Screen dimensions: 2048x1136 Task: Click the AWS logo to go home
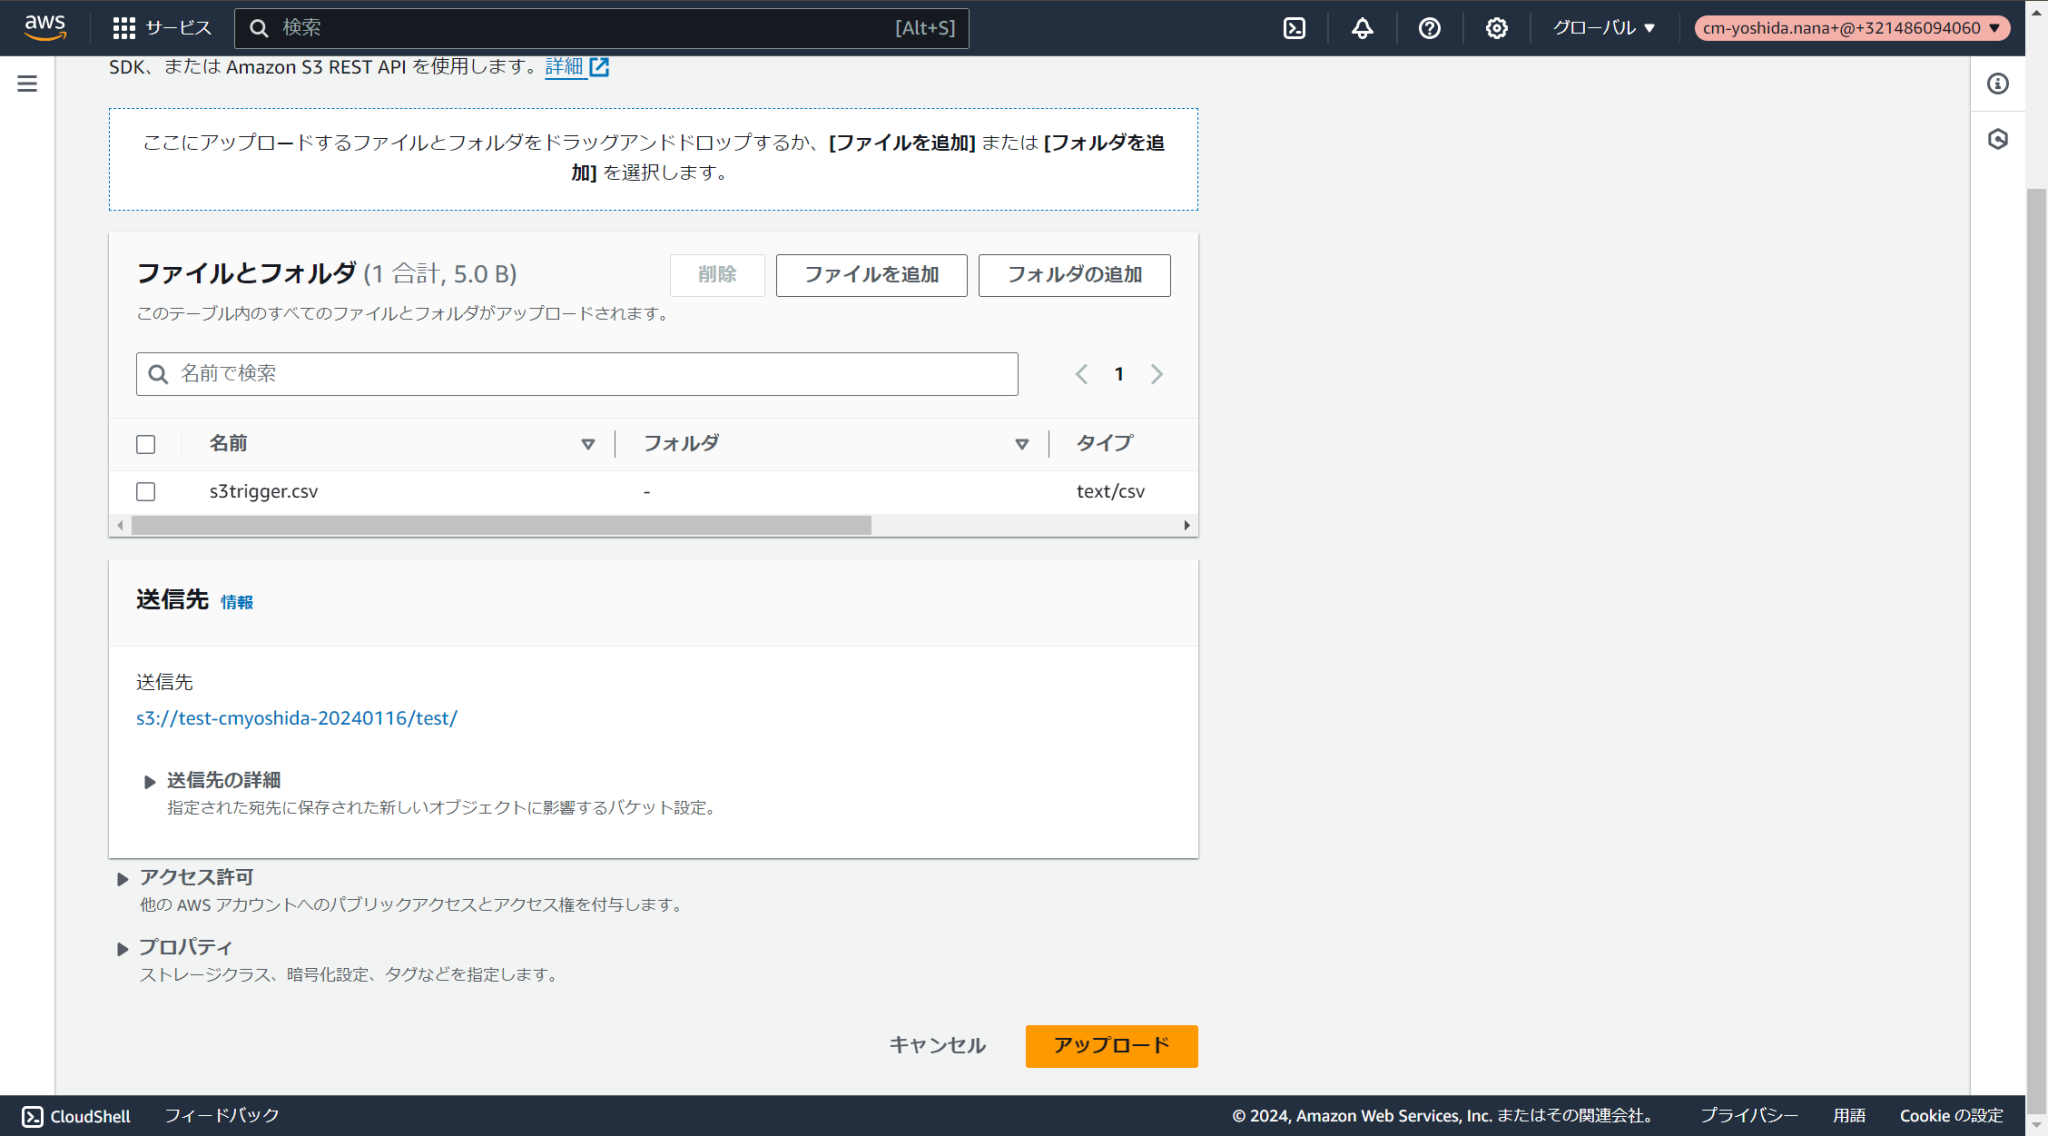point(44,27)
